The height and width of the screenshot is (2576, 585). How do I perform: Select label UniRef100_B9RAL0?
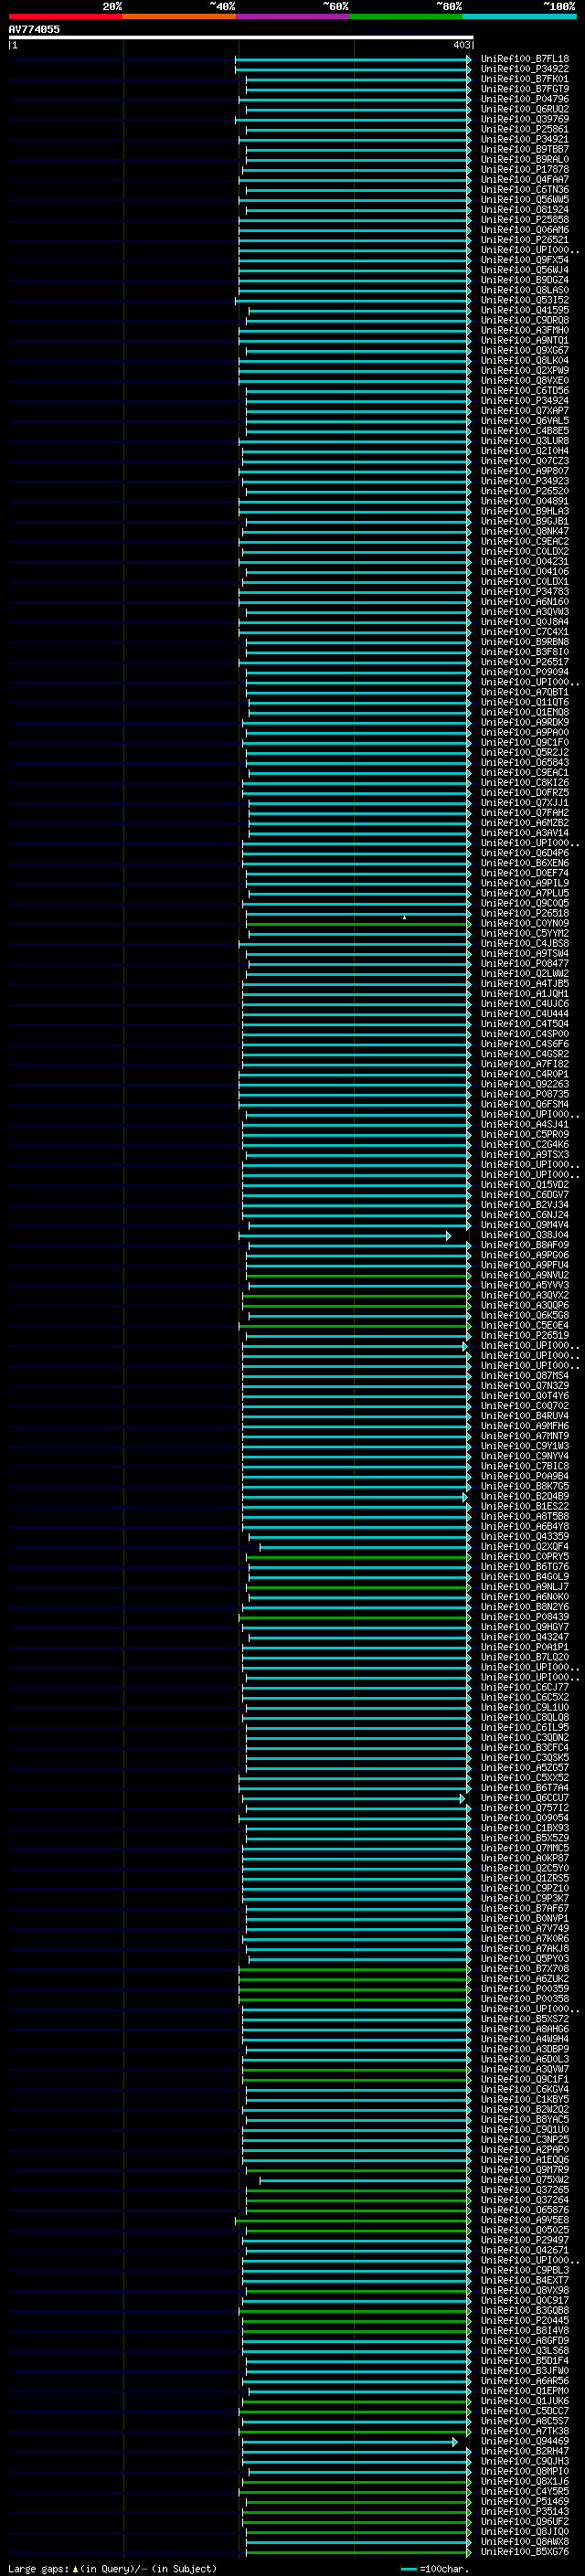pos(524,159)
